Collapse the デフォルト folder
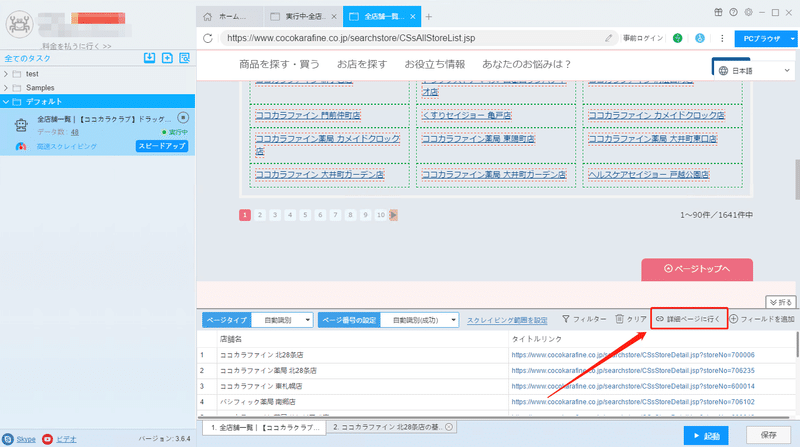Viewport: 800px width, 447px height. [x=6, y=102]
